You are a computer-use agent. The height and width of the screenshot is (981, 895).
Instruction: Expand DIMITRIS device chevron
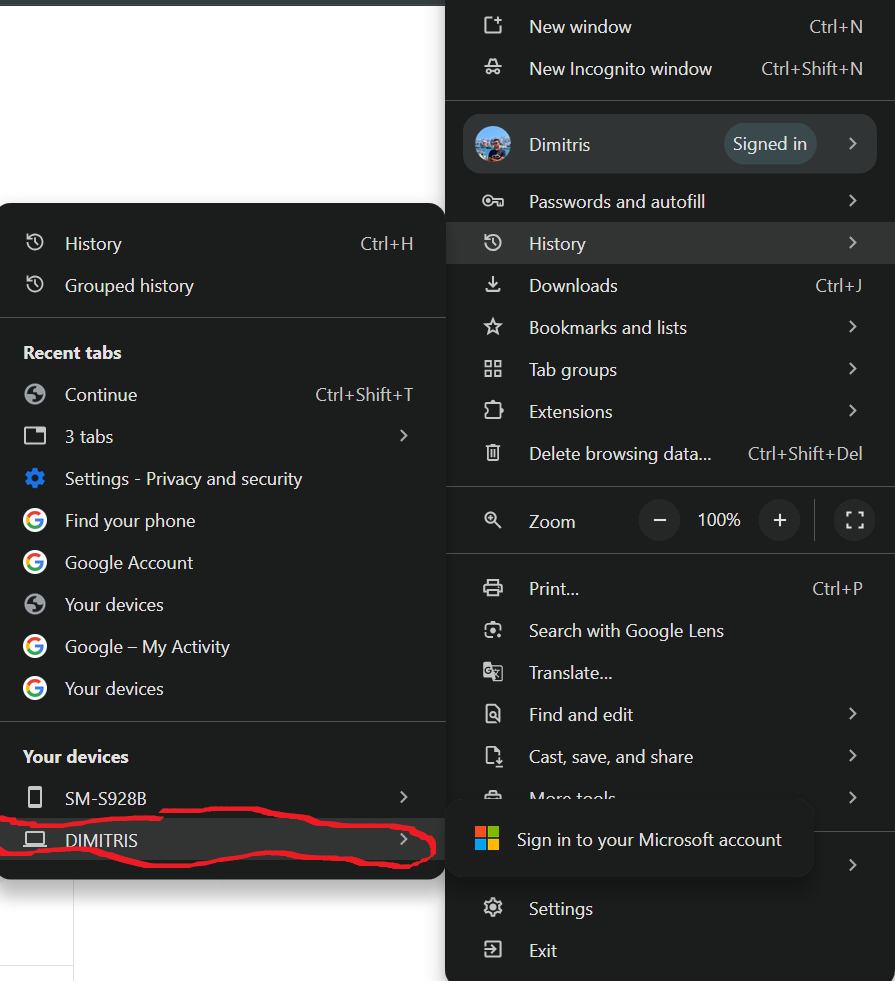(403, 839)
